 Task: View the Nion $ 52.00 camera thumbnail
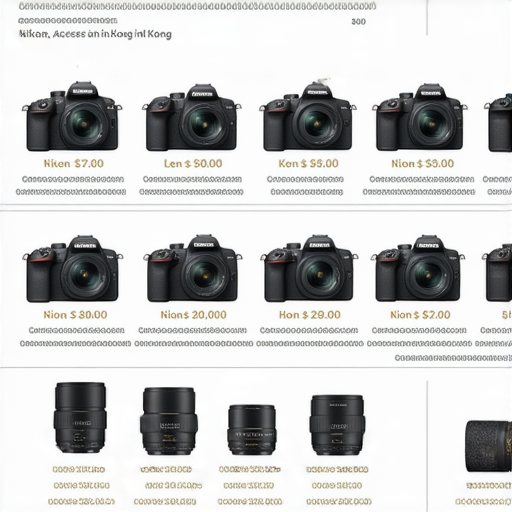418,269
